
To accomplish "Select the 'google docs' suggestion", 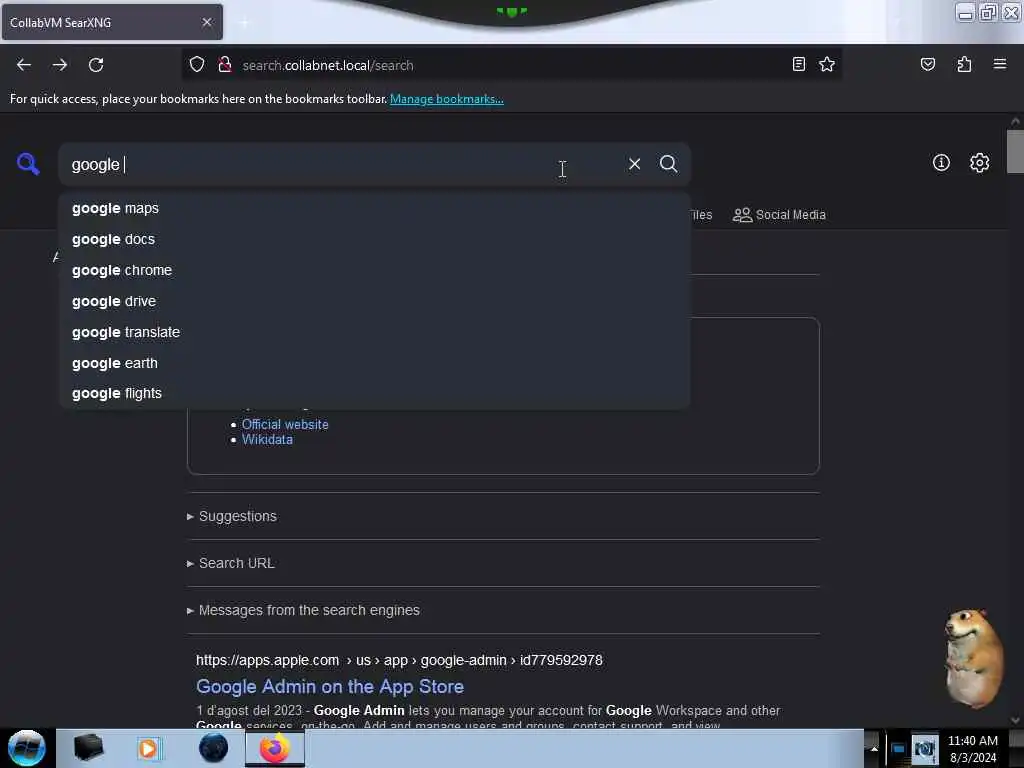I will 374,240.
